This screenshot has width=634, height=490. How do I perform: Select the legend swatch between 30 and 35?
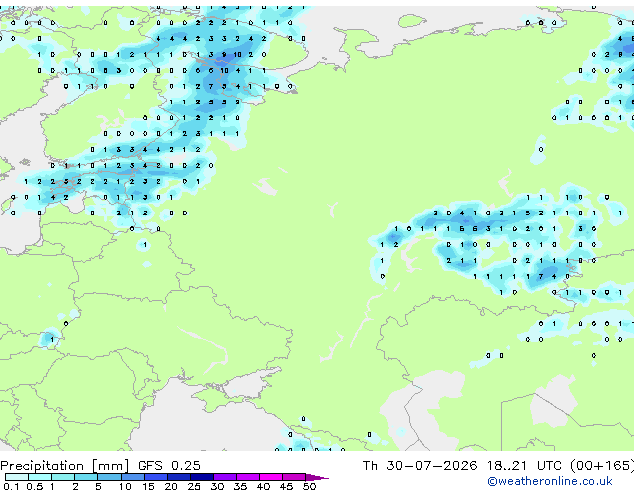coord(225,477)
